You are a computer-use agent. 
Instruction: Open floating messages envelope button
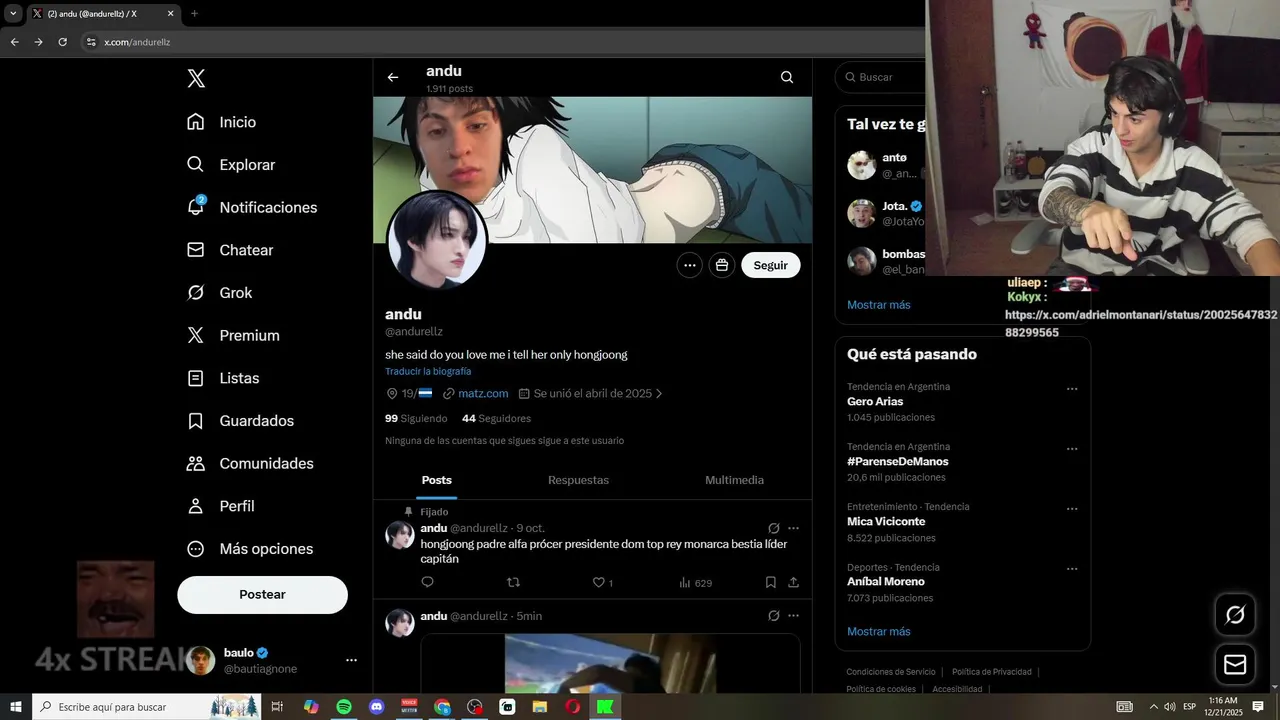coord(1235,664)
